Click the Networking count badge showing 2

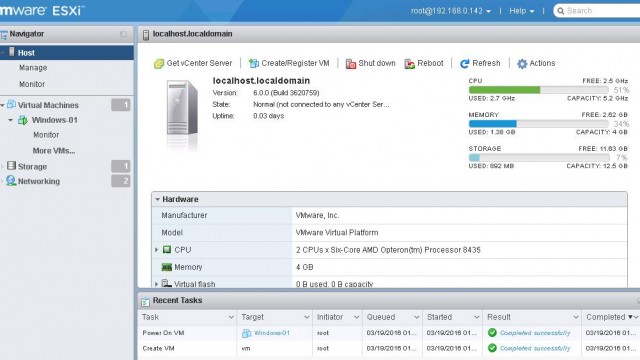tap(121, 181)
